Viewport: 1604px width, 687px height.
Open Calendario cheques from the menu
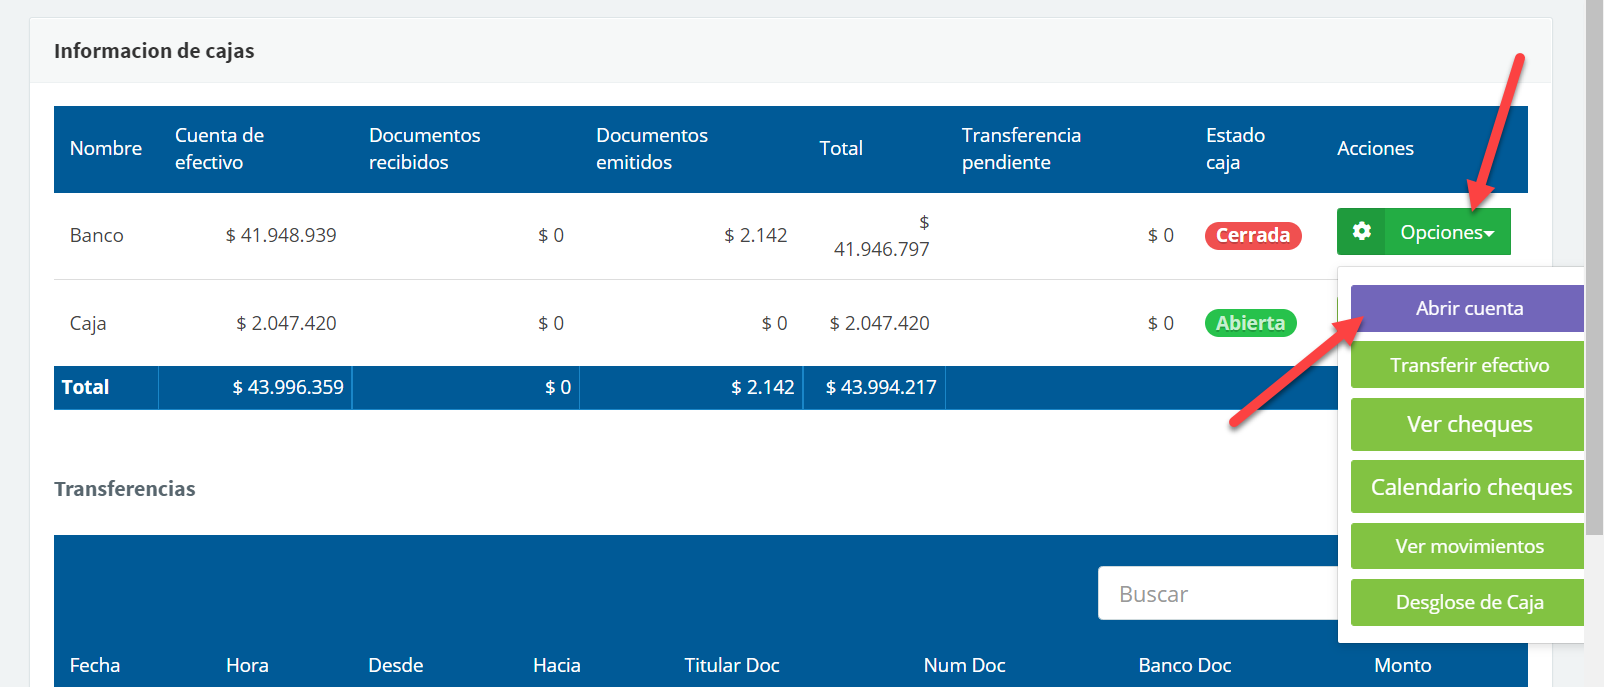[x=1468, y=487]
